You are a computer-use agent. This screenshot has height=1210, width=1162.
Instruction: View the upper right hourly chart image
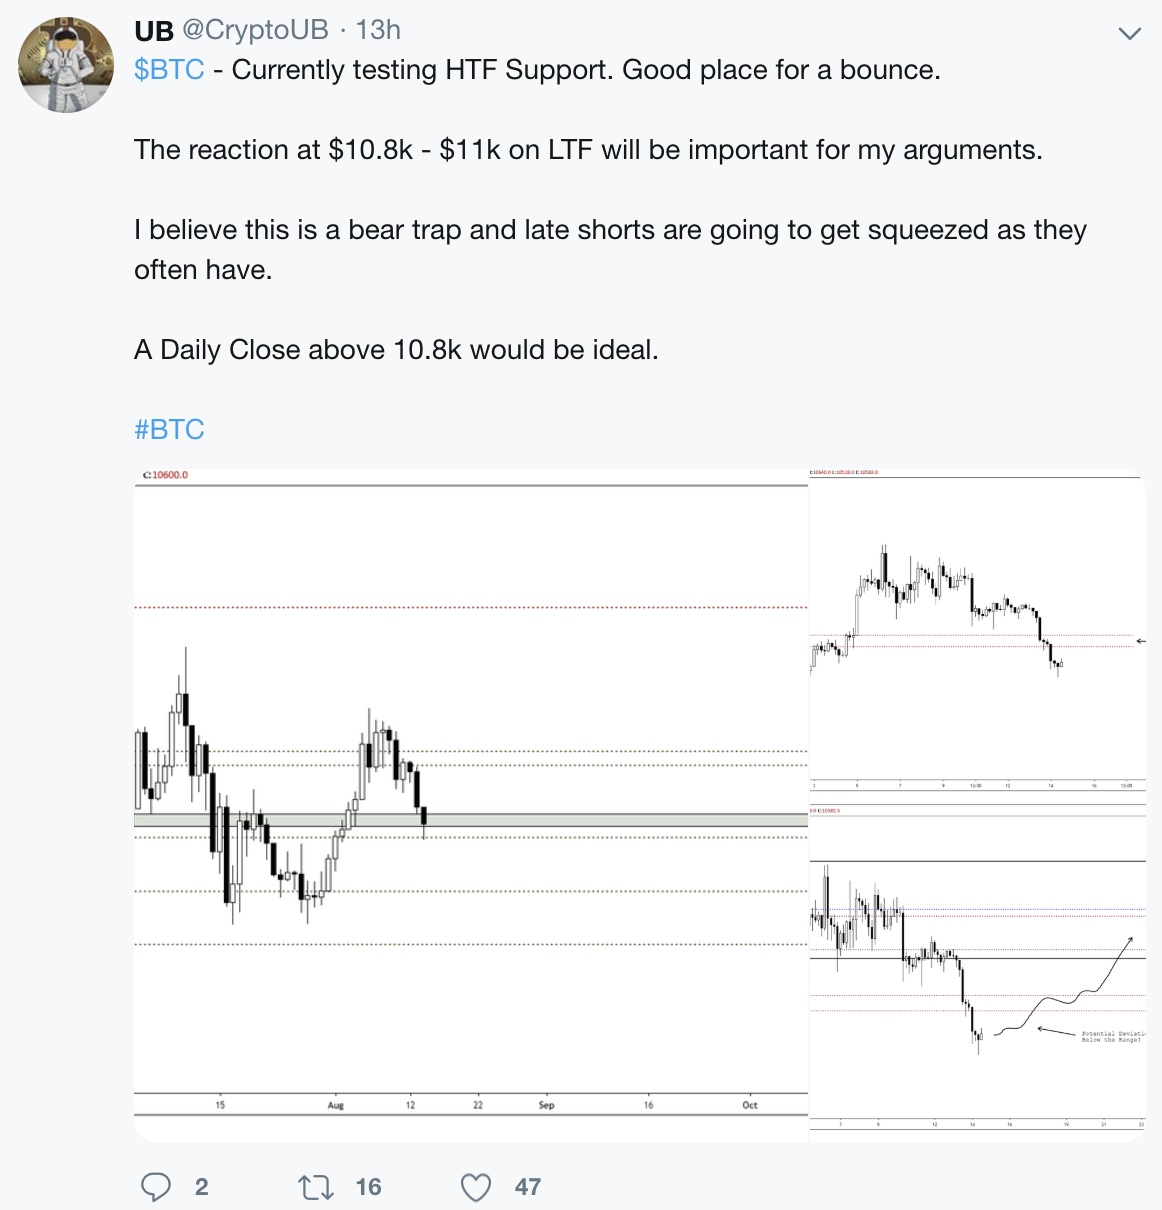pos(977,632)
